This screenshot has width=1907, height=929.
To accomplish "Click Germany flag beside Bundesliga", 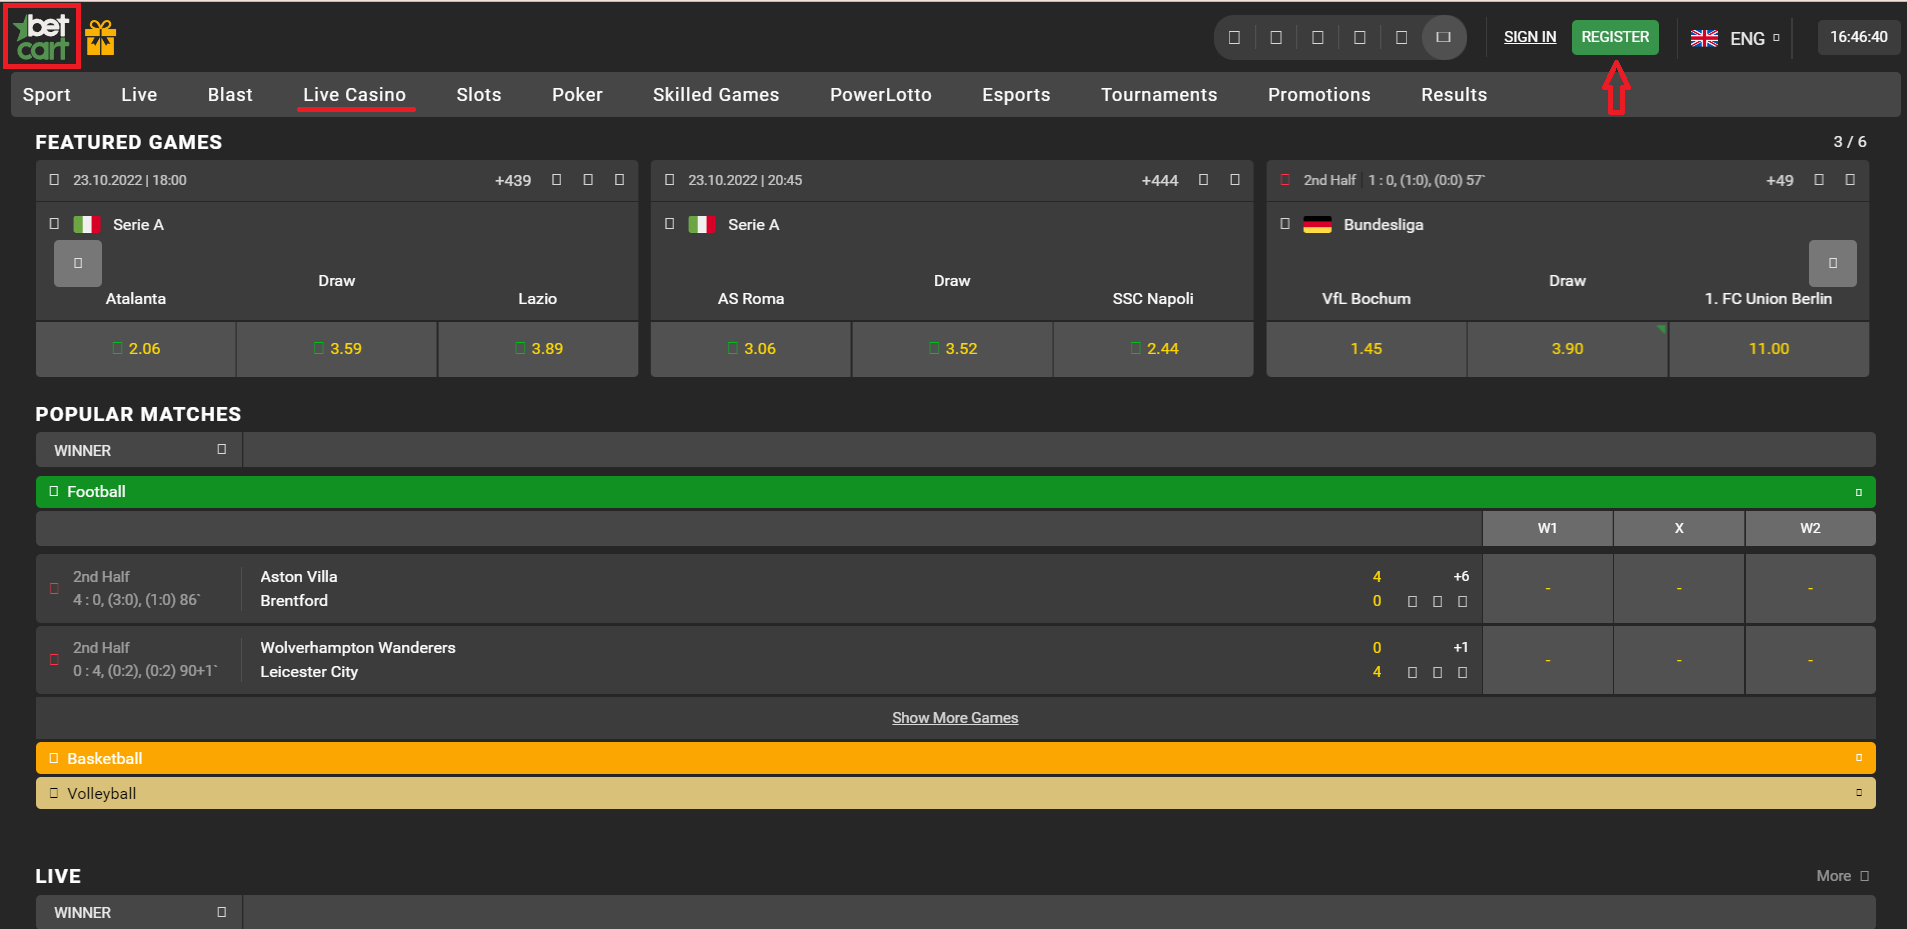I will click(x=1317, y=225).
